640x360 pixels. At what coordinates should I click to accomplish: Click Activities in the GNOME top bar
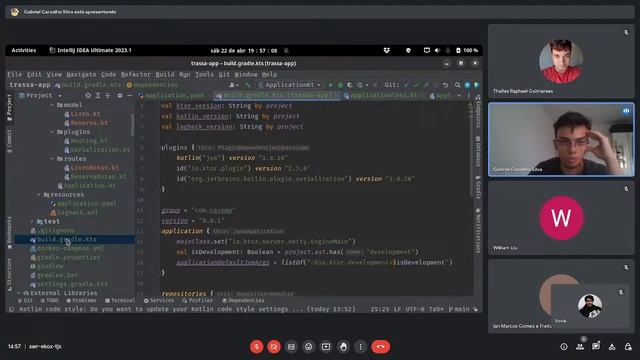tap(24, 50)
